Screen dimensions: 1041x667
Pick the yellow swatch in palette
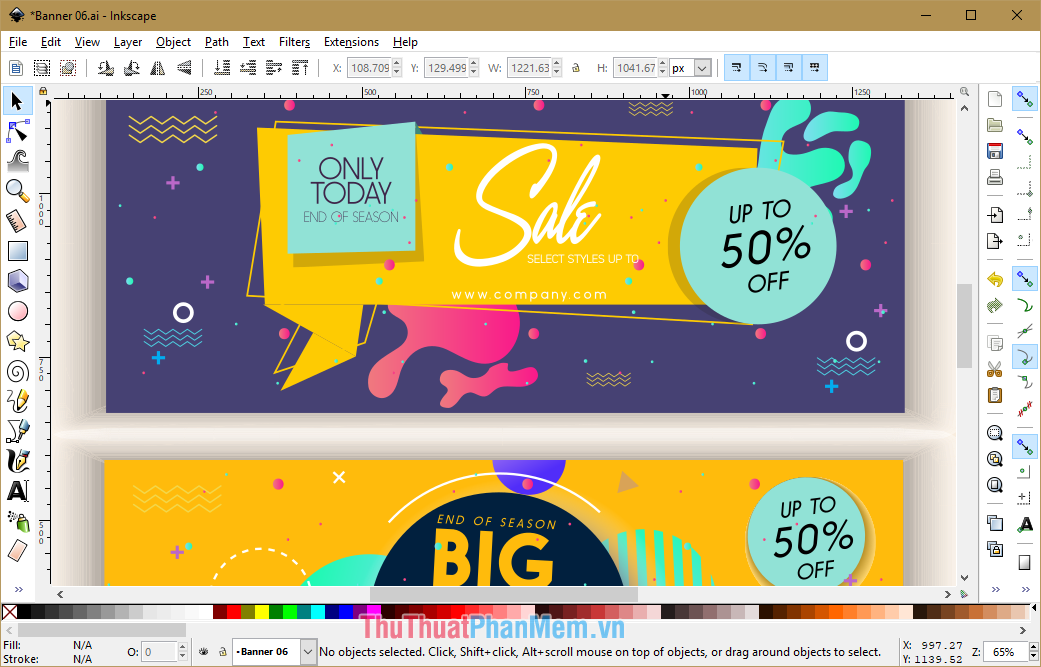click(262, 611)
